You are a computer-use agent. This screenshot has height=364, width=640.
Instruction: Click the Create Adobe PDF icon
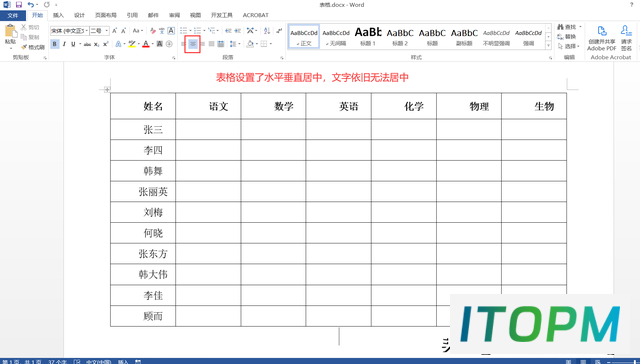(601, 38)
